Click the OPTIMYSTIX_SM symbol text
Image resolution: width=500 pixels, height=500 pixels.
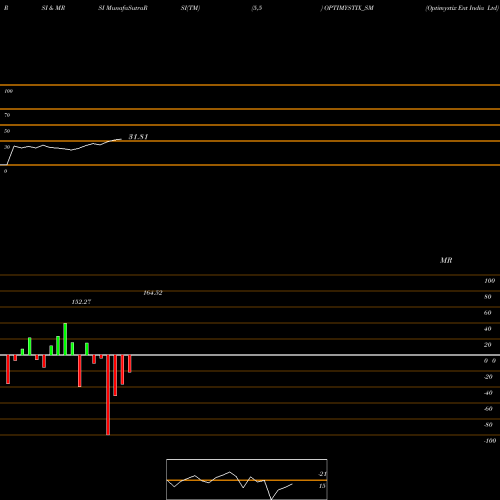[349, 8]
